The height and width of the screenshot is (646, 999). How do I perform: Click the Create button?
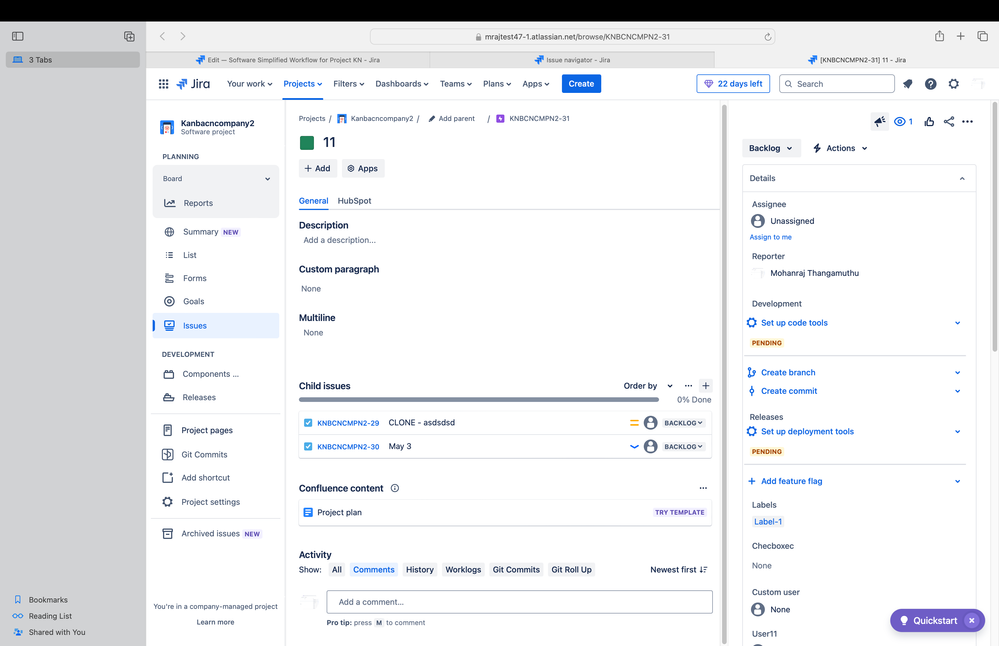pyautogui.click(x=581, y=83)
